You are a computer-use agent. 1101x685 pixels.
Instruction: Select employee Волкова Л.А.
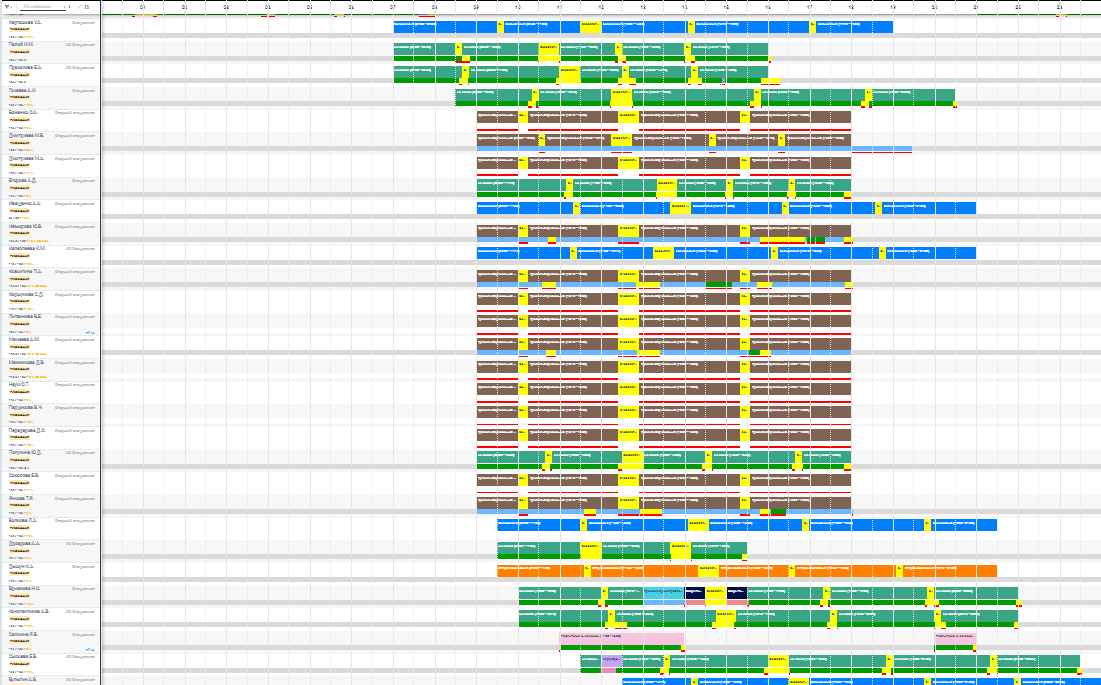[x=22, y=521]
